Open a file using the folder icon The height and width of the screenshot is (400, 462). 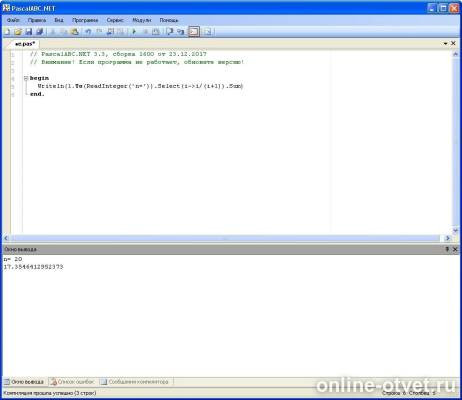18,32
